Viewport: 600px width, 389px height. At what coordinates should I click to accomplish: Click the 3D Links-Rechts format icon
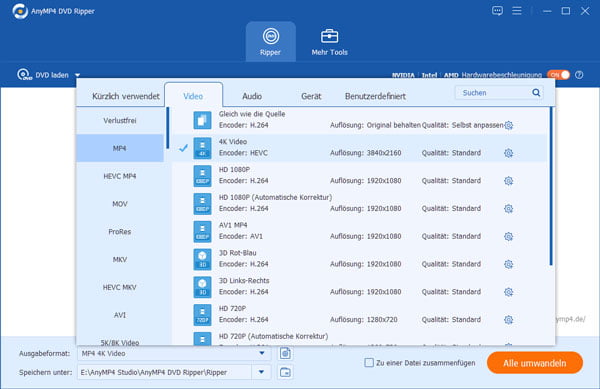pyautogui.click(x=202, y=287)
